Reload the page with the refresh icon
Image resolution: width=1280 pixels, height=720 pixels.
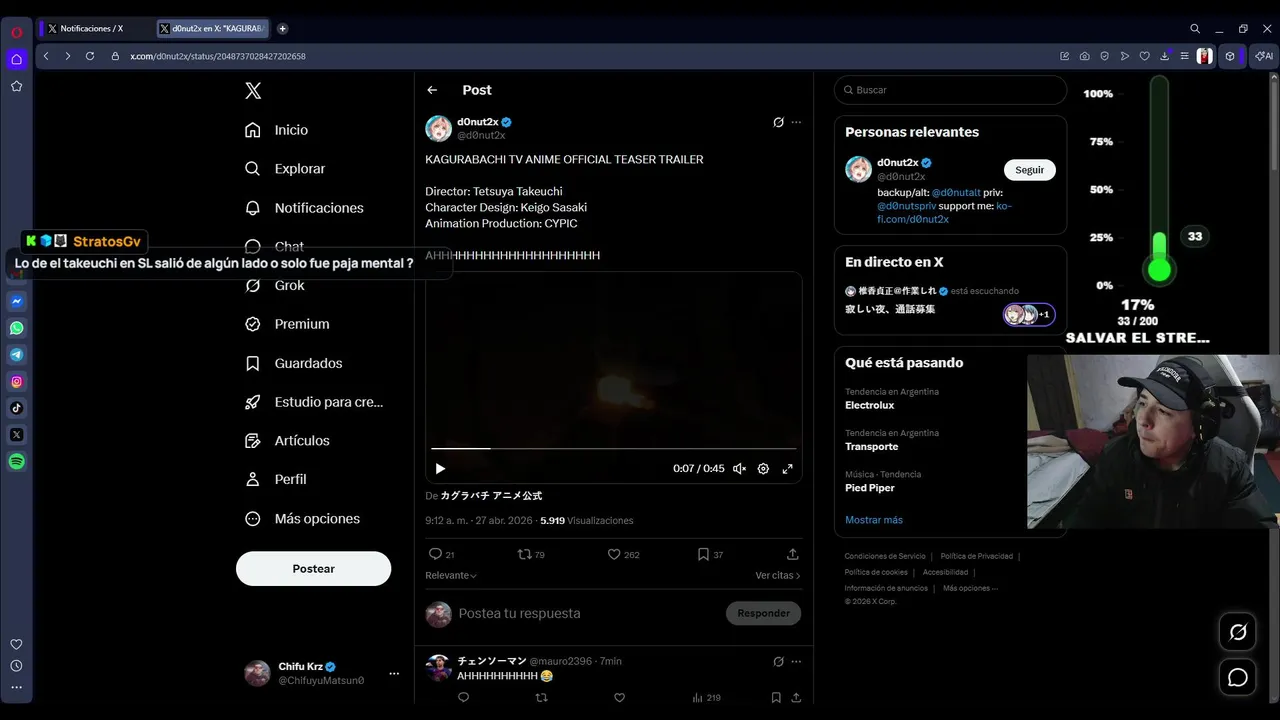(90, 56)
